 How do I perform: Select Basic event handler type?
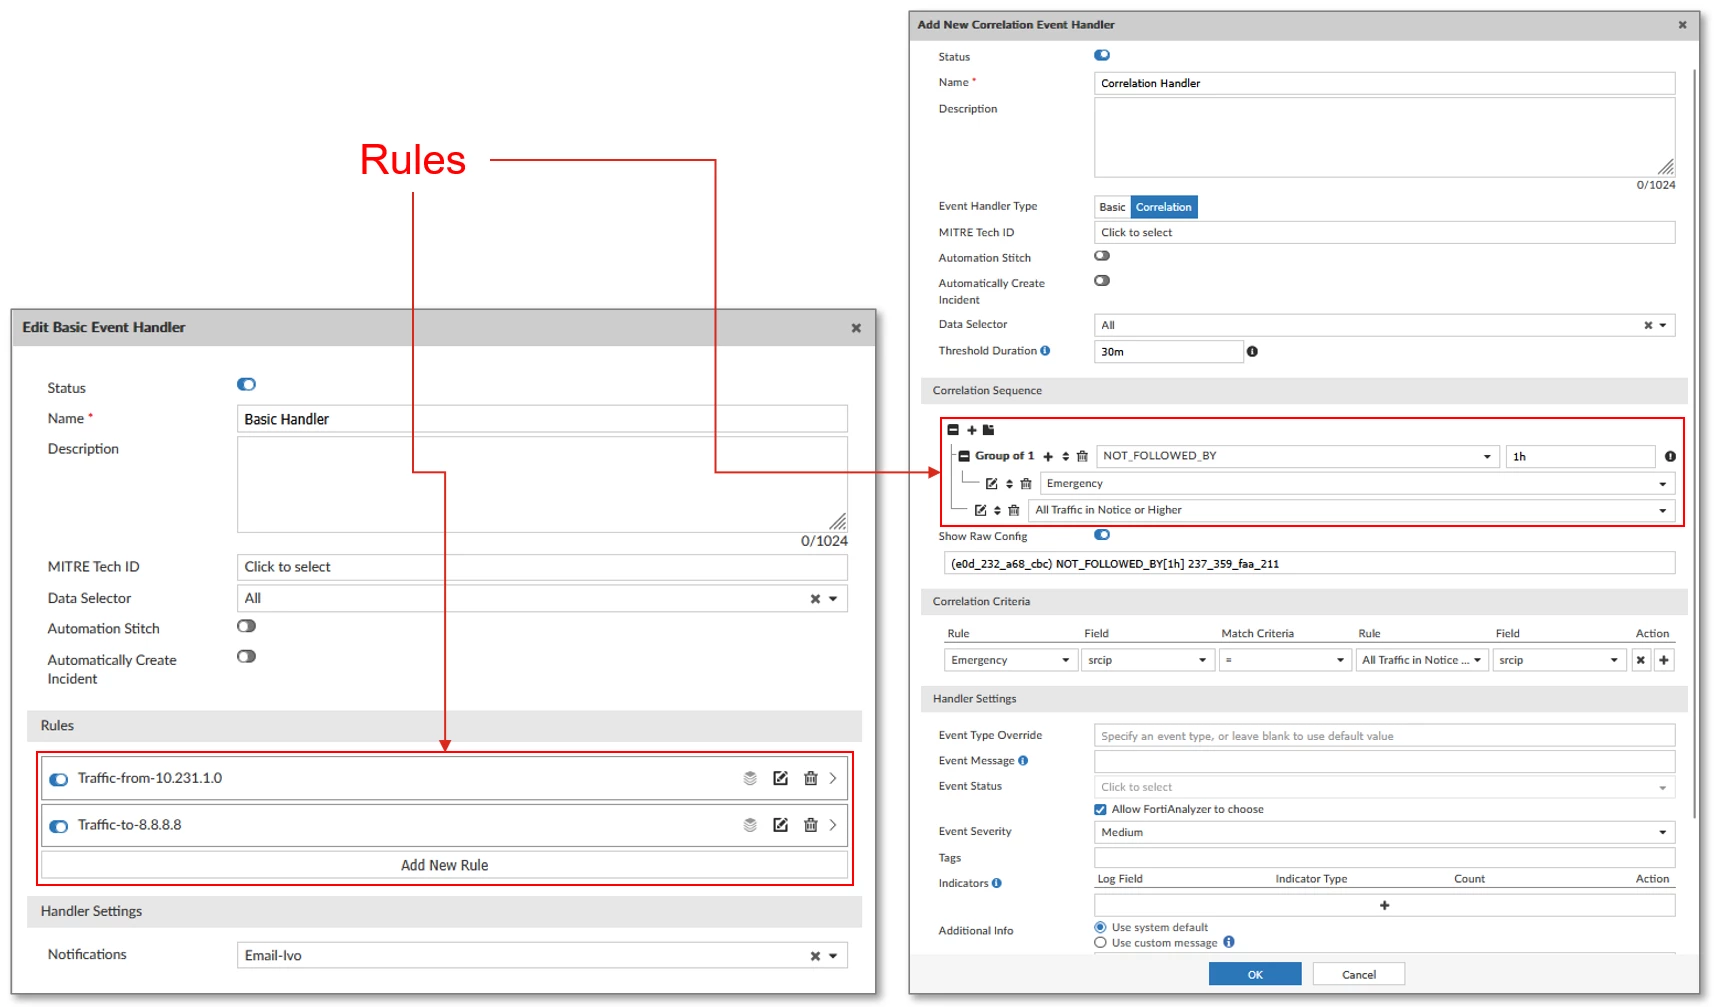click(x=1112, y=207)
